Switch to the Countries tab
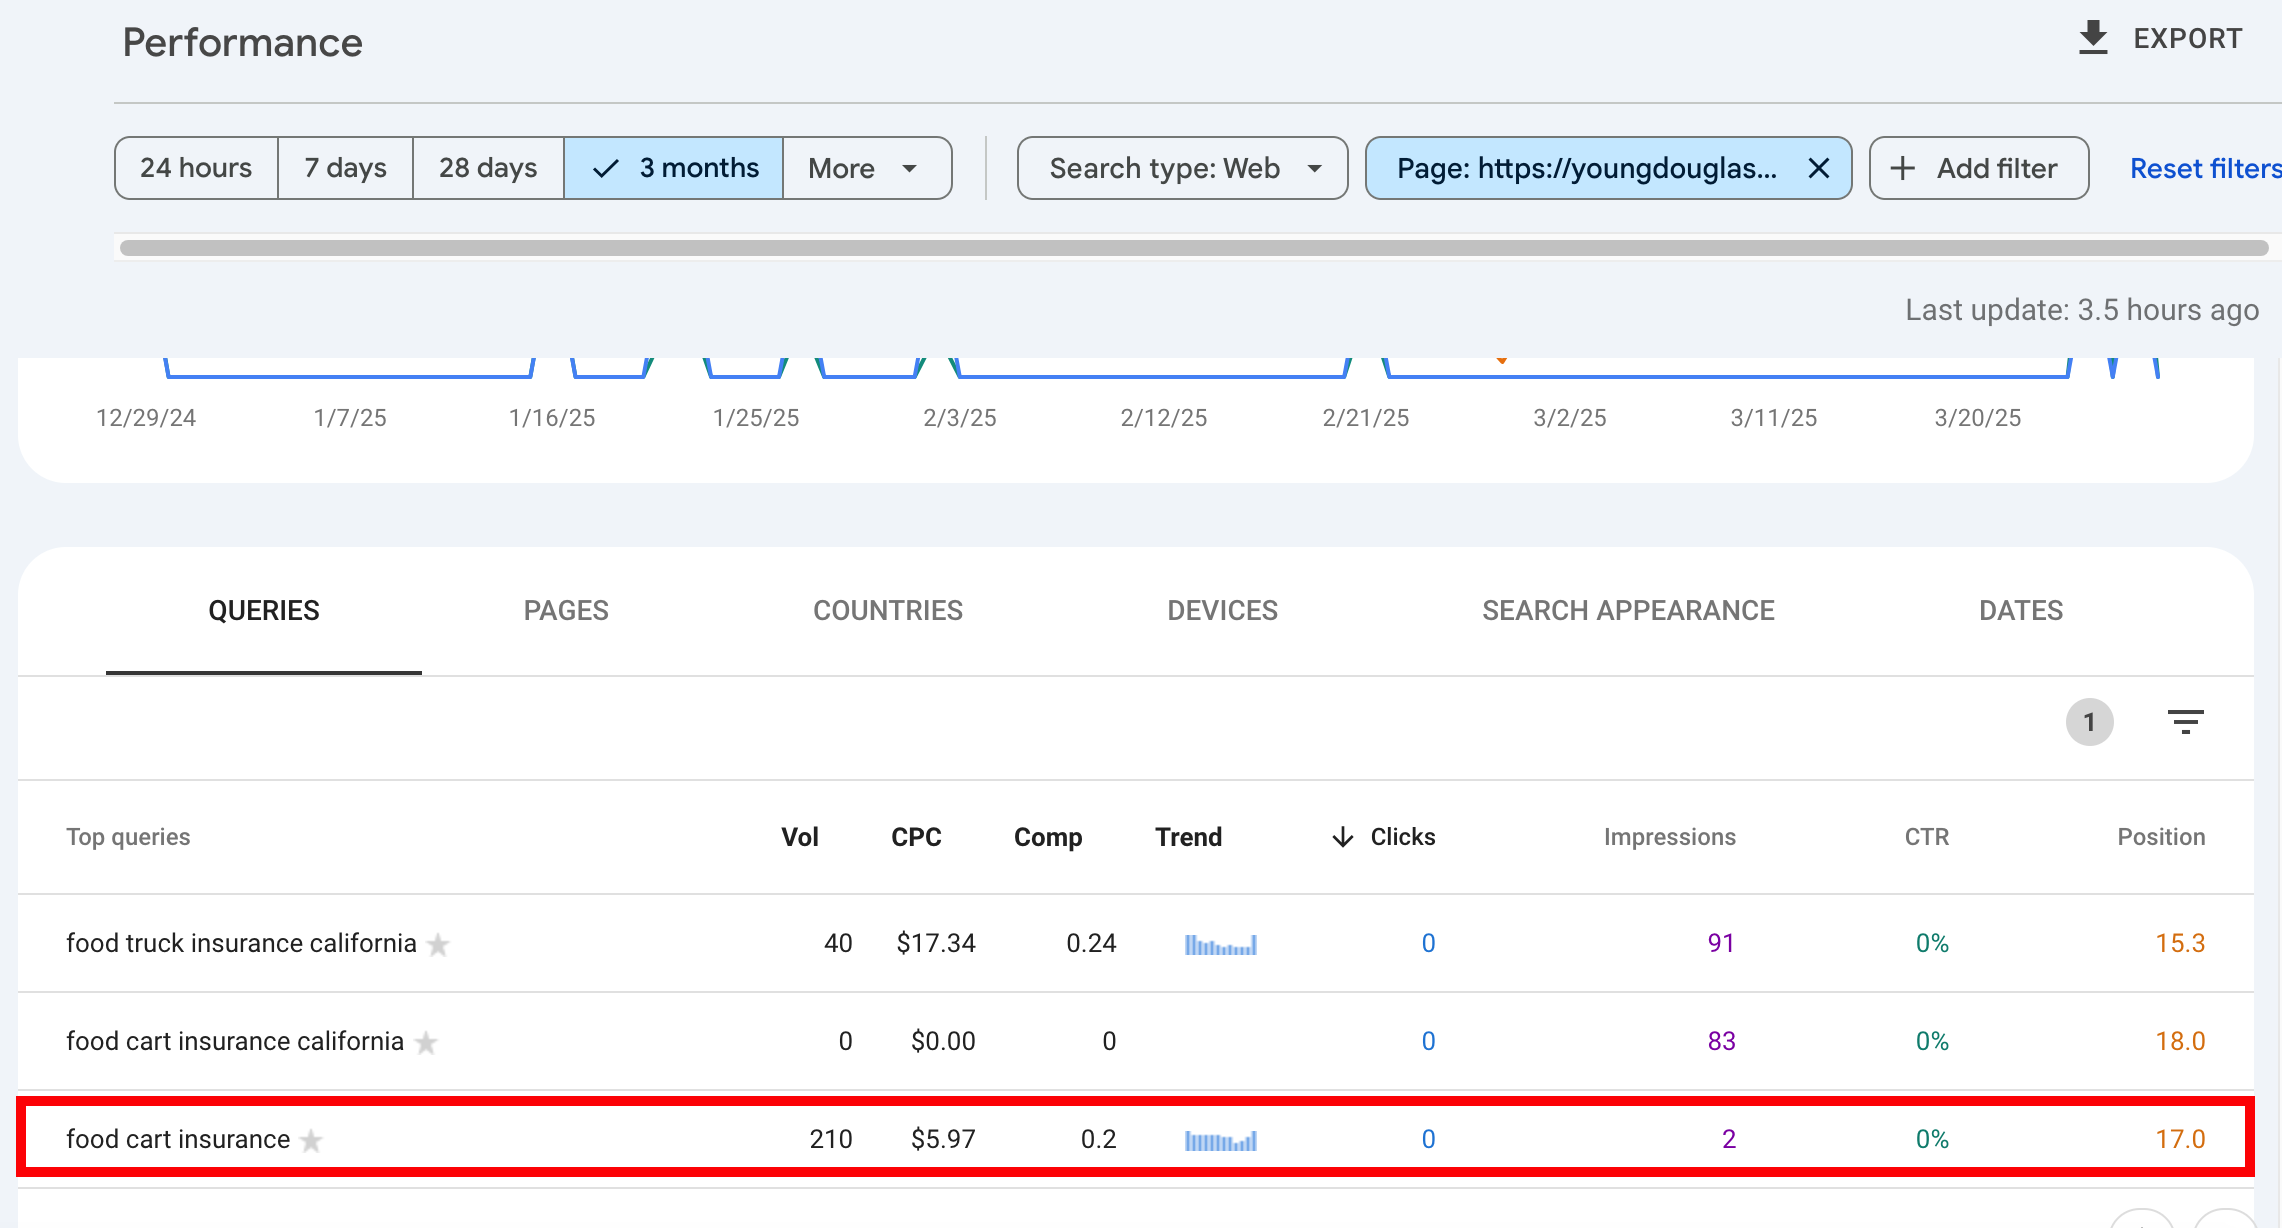Viewport: 2282px width, 1228px height. [888, 610]
